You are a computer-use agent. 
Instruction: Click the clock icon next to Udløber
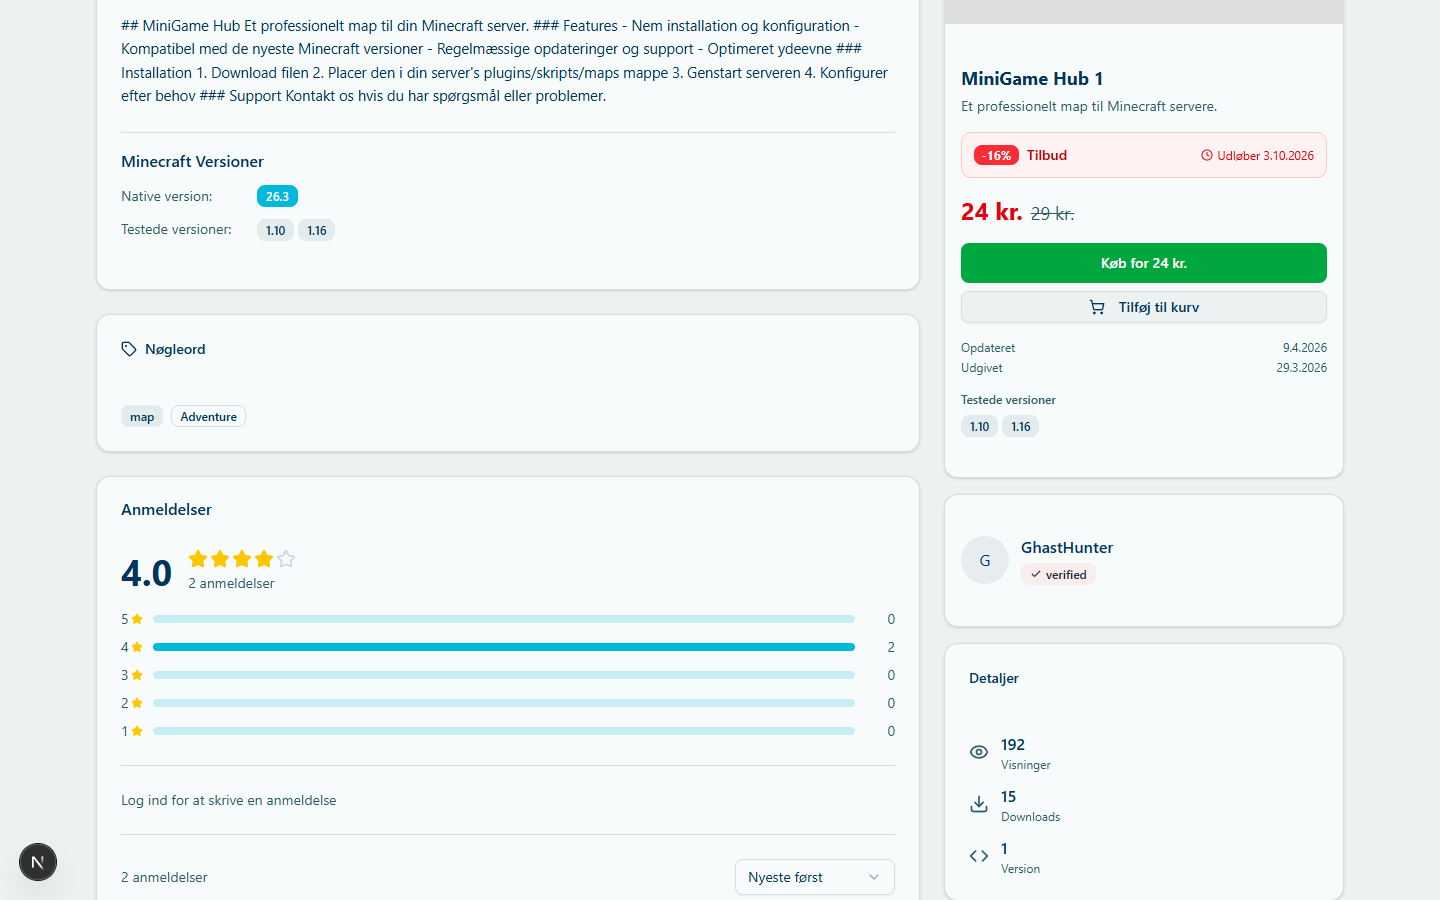(x=1207, y=155)
